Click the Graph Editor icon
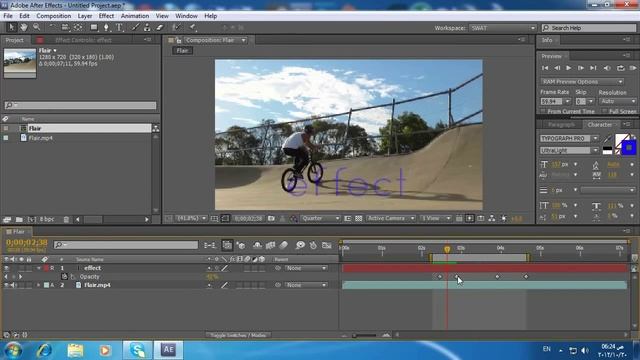Screen dimensions: 640x360 327,245
